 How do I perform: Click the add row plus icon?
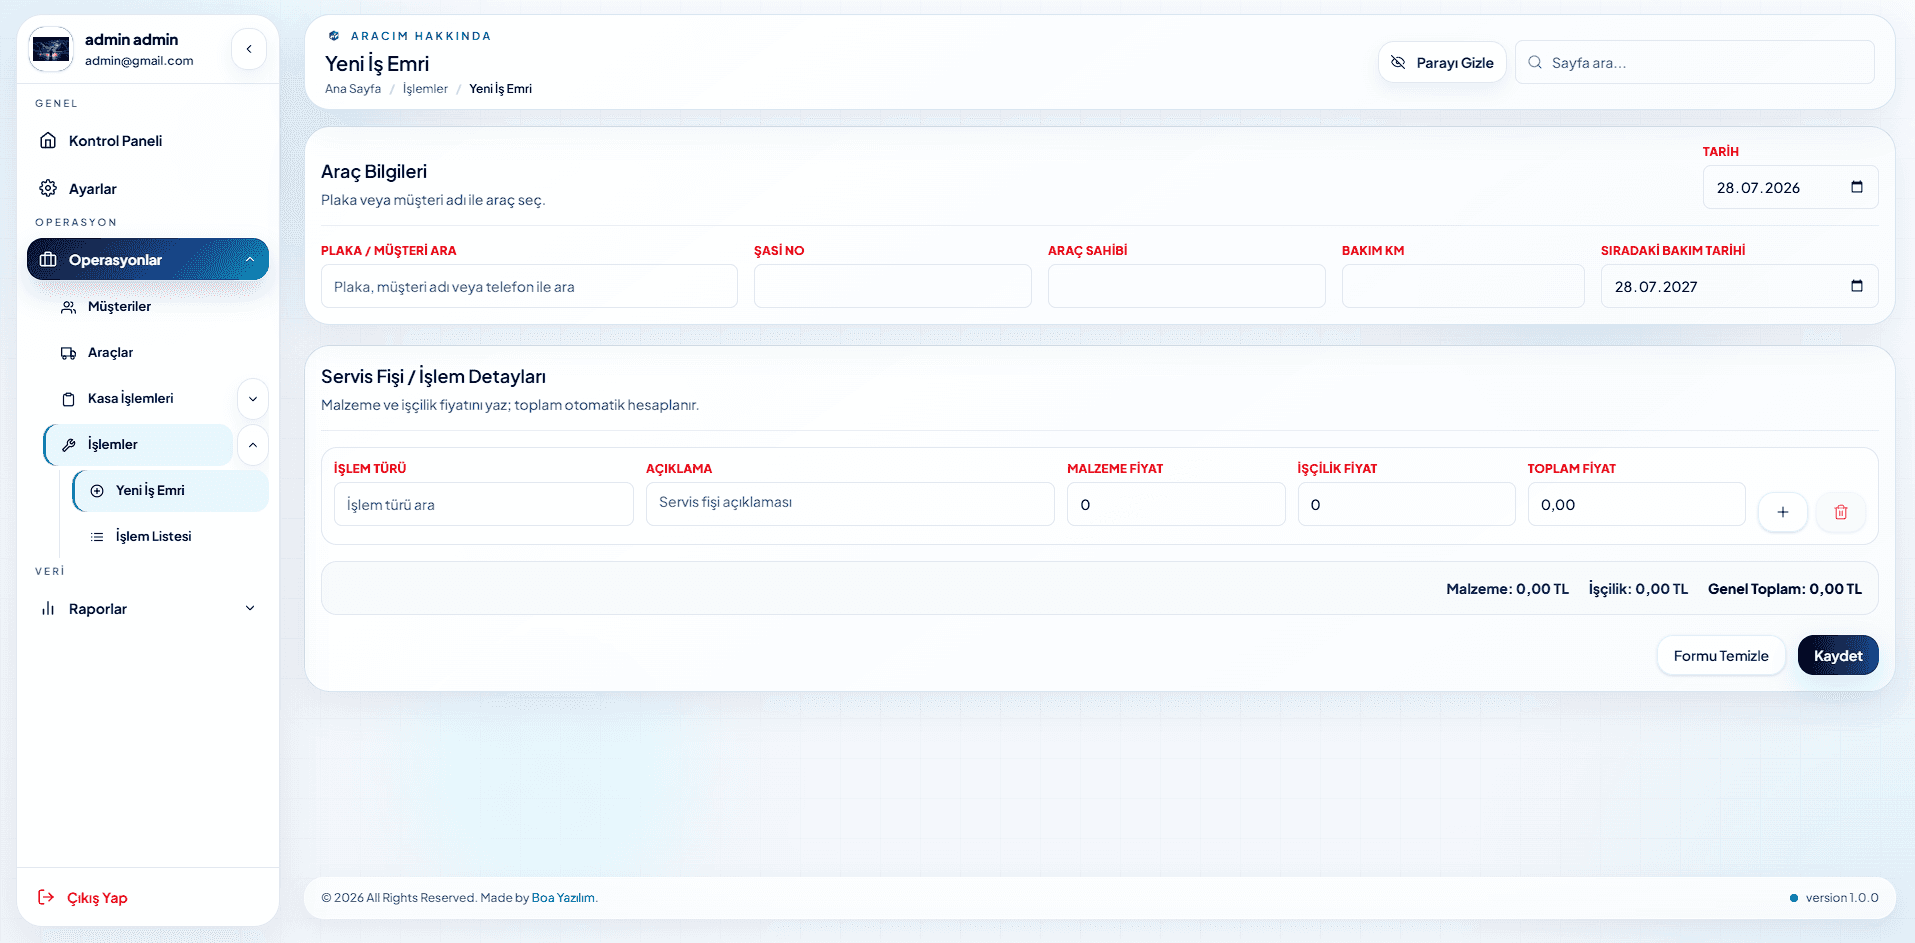click(1782, 512)
